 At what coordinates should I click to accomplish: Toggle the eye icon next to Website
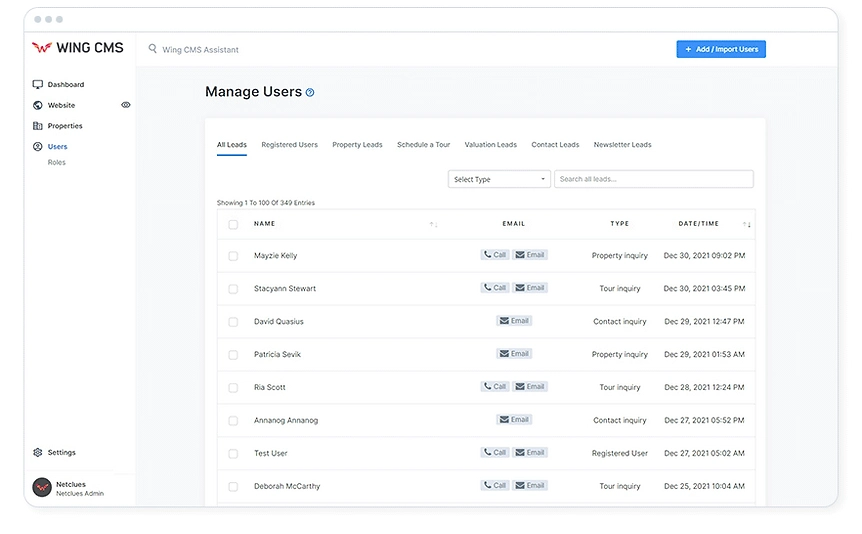[x=126, y=105]
